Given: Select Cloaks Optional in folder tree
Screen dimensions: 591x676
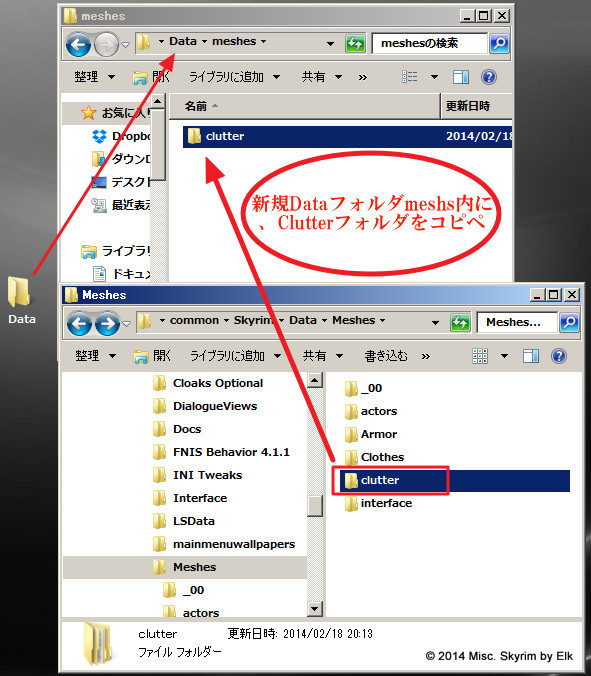Looking at the screenshot, I should (x=208, y=383).
